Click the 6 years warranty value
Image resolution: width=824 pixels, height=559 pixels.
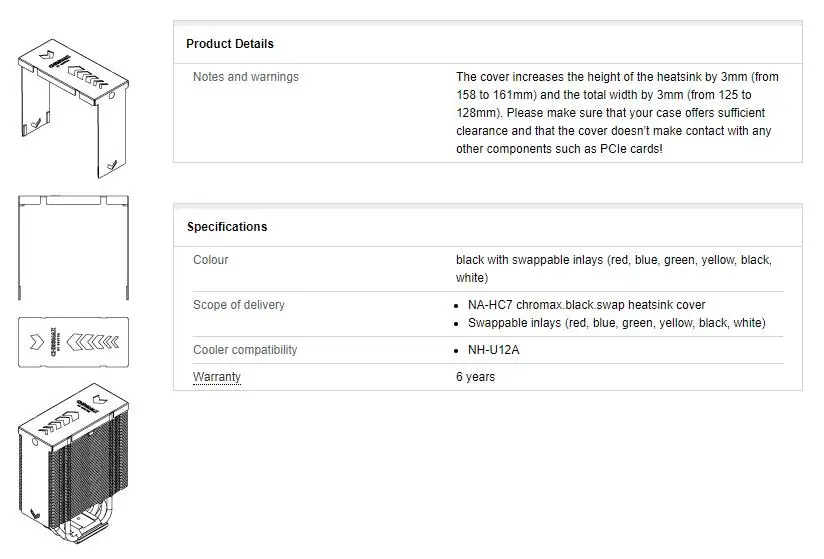475,377
